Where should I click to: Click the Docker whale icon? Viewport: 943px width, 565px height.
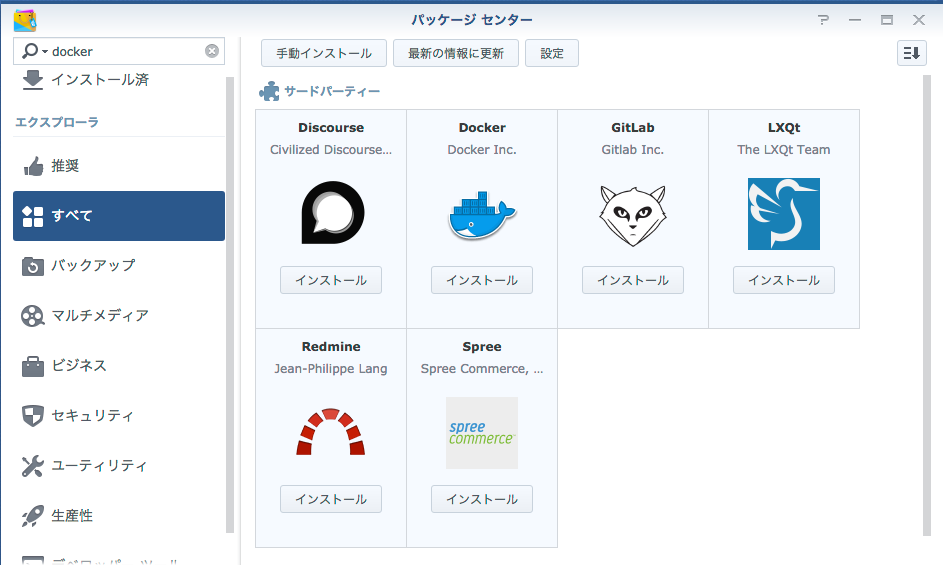[482, 214]
